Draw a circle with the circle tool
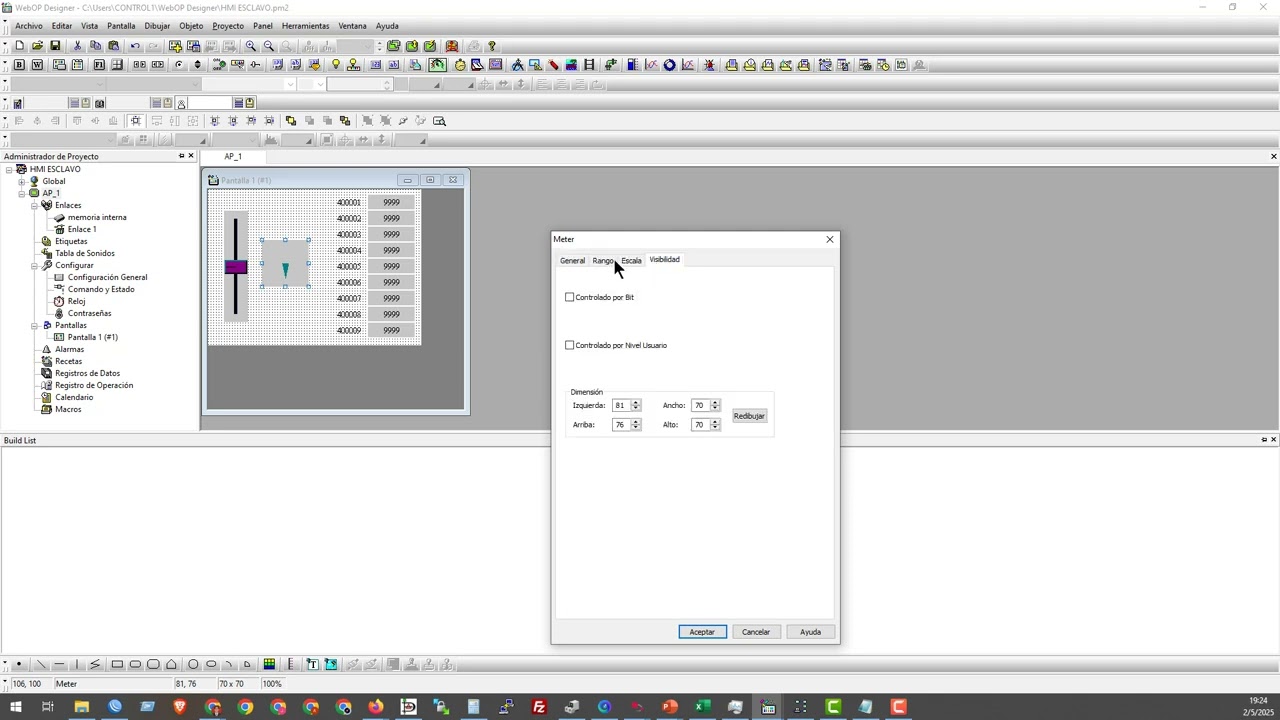Image resolution: width=1280 pixels, height=720 pixels. coord(193,665)
